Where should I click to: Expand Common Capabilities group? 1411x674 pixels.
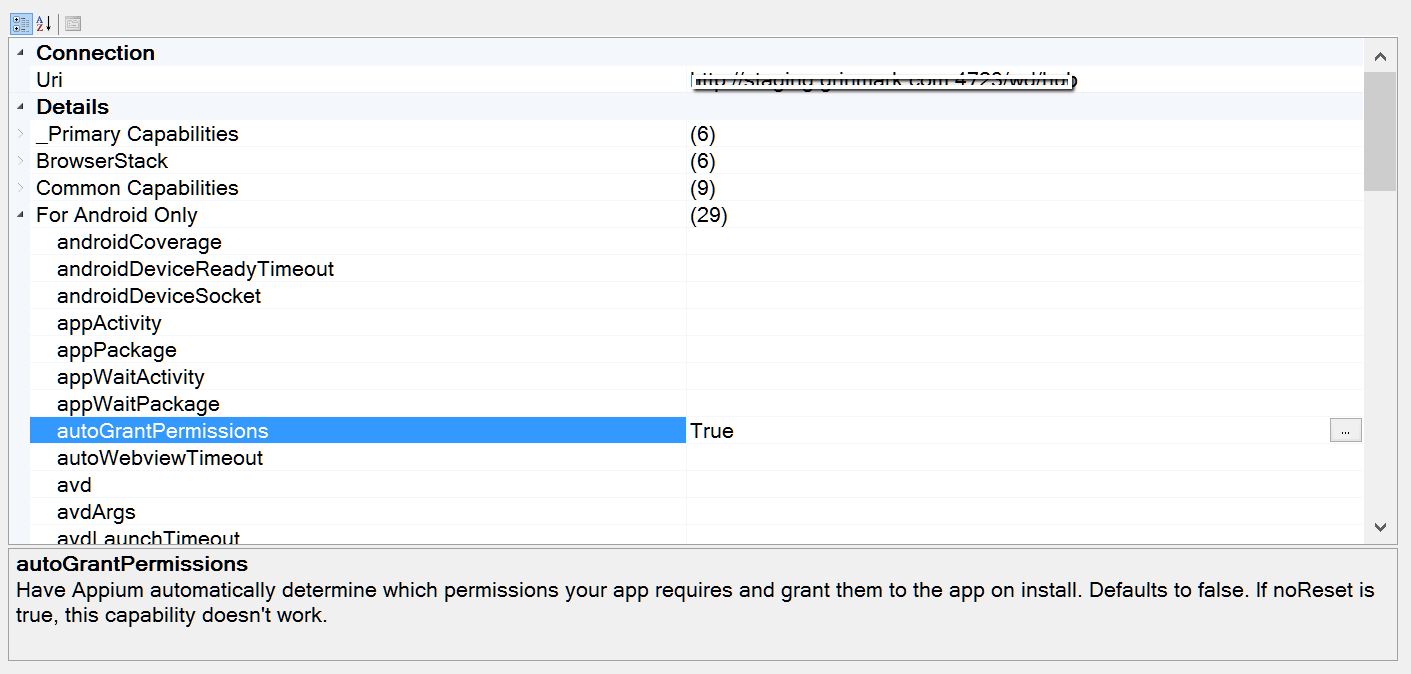click(x=20, y=188)
